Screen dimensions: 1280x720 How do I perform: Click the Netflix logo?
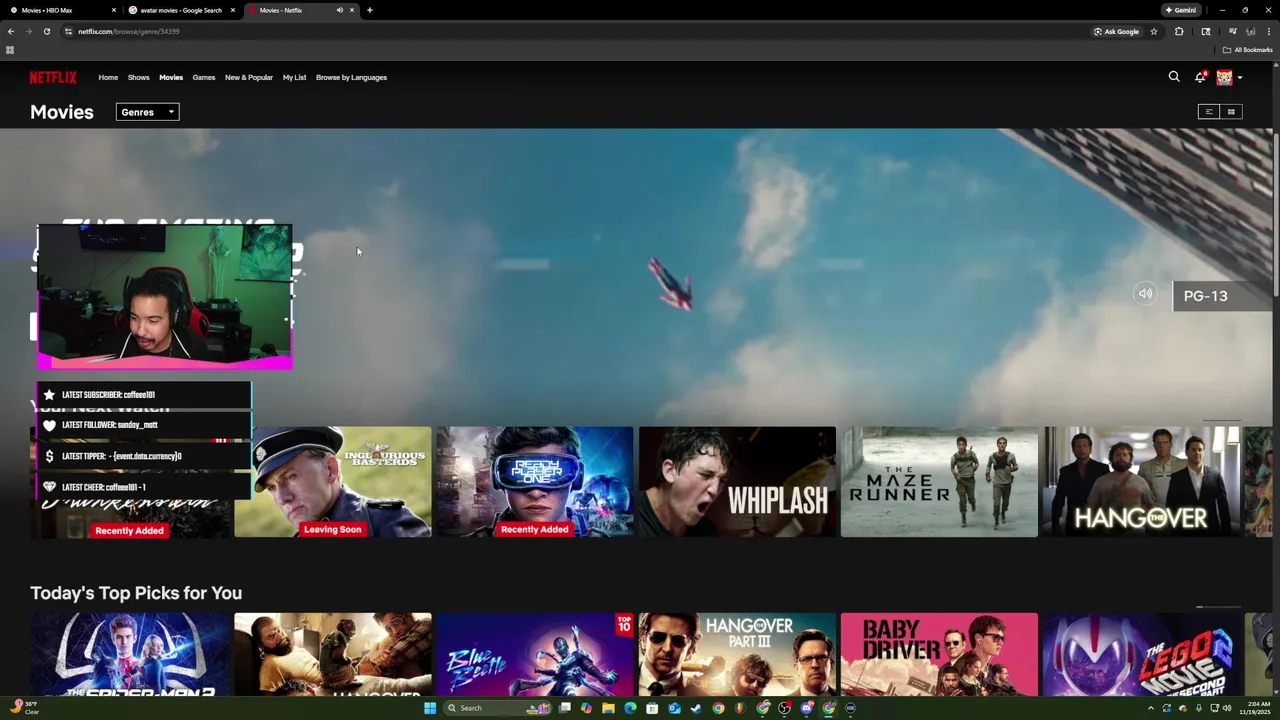click(52, 77)
